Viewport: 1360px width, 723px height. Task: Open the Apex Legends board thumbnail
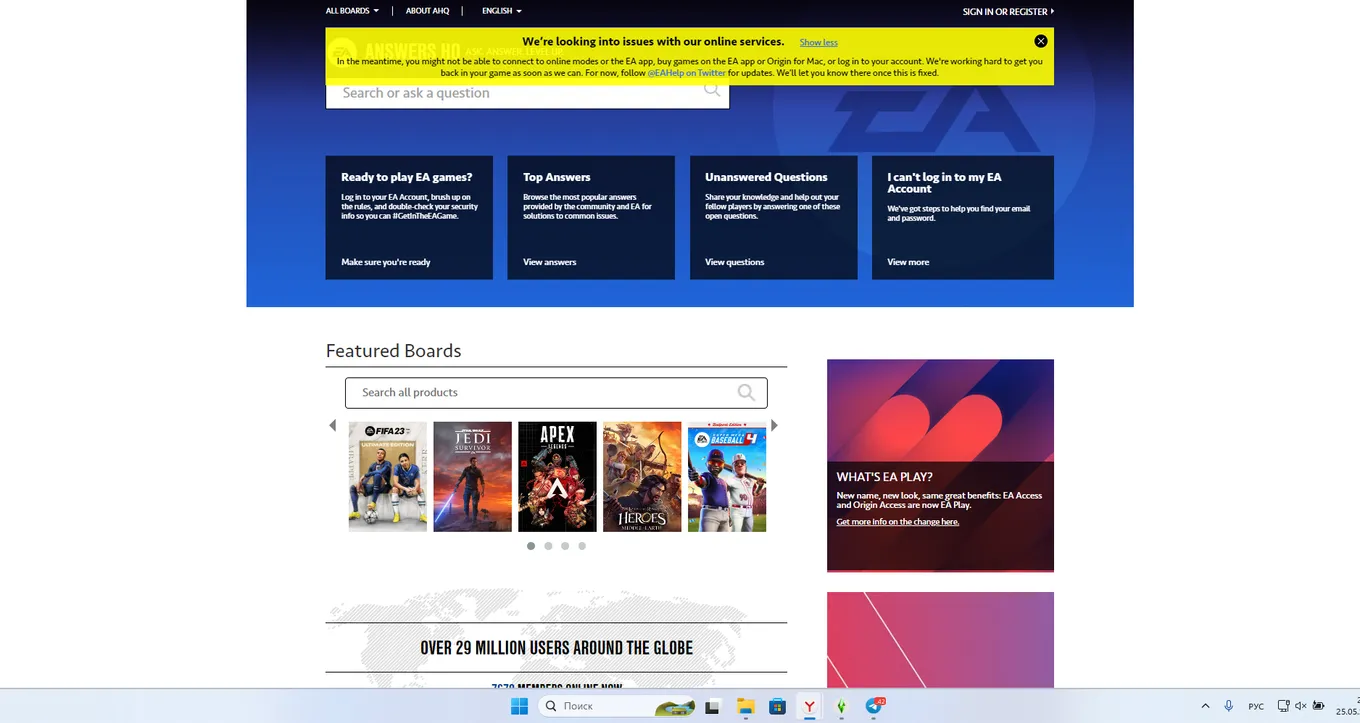click(557, 476)
